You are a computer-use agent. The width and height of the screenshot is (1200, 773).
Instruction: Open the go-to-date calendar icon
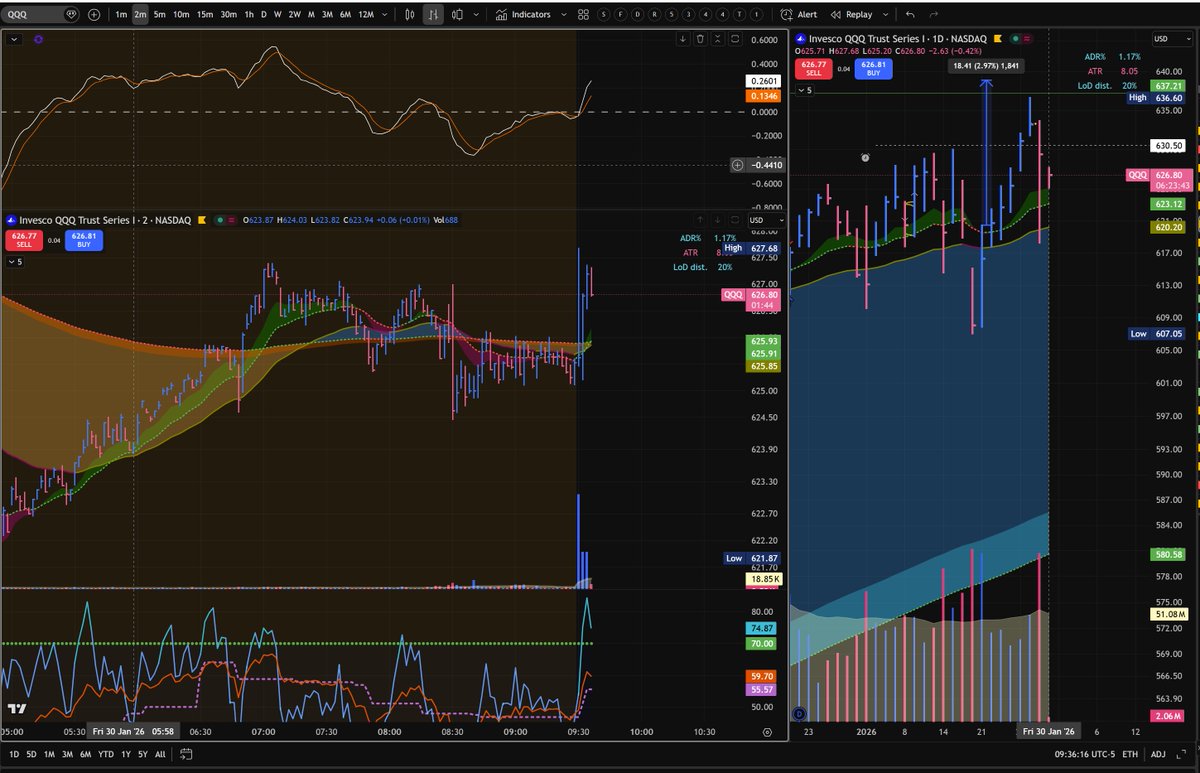click(x=186, y=753)
